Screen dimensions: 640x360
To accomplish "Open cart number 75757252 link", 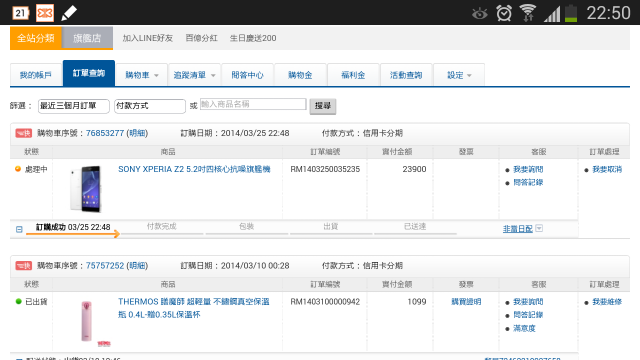I will pyautogui.click(x=105, y=266).
